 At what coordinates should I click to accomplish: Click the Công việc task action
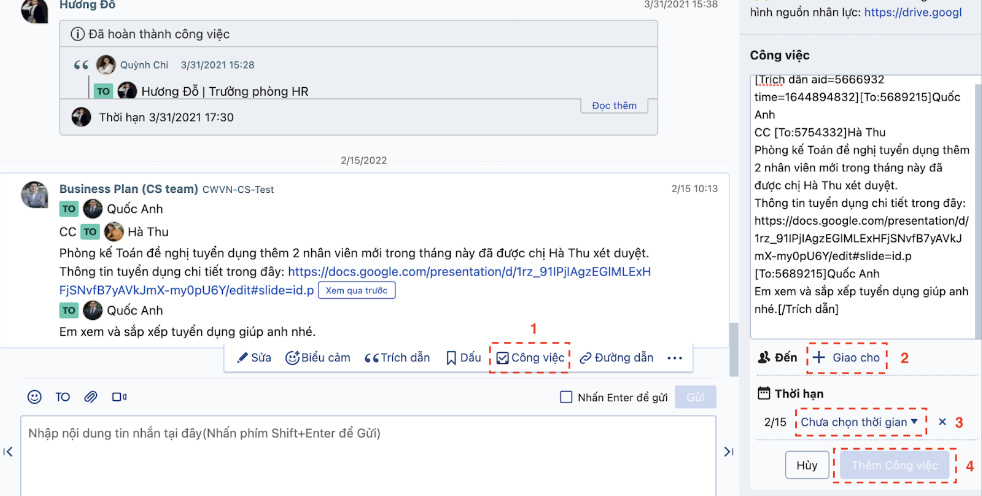point(530,358)
